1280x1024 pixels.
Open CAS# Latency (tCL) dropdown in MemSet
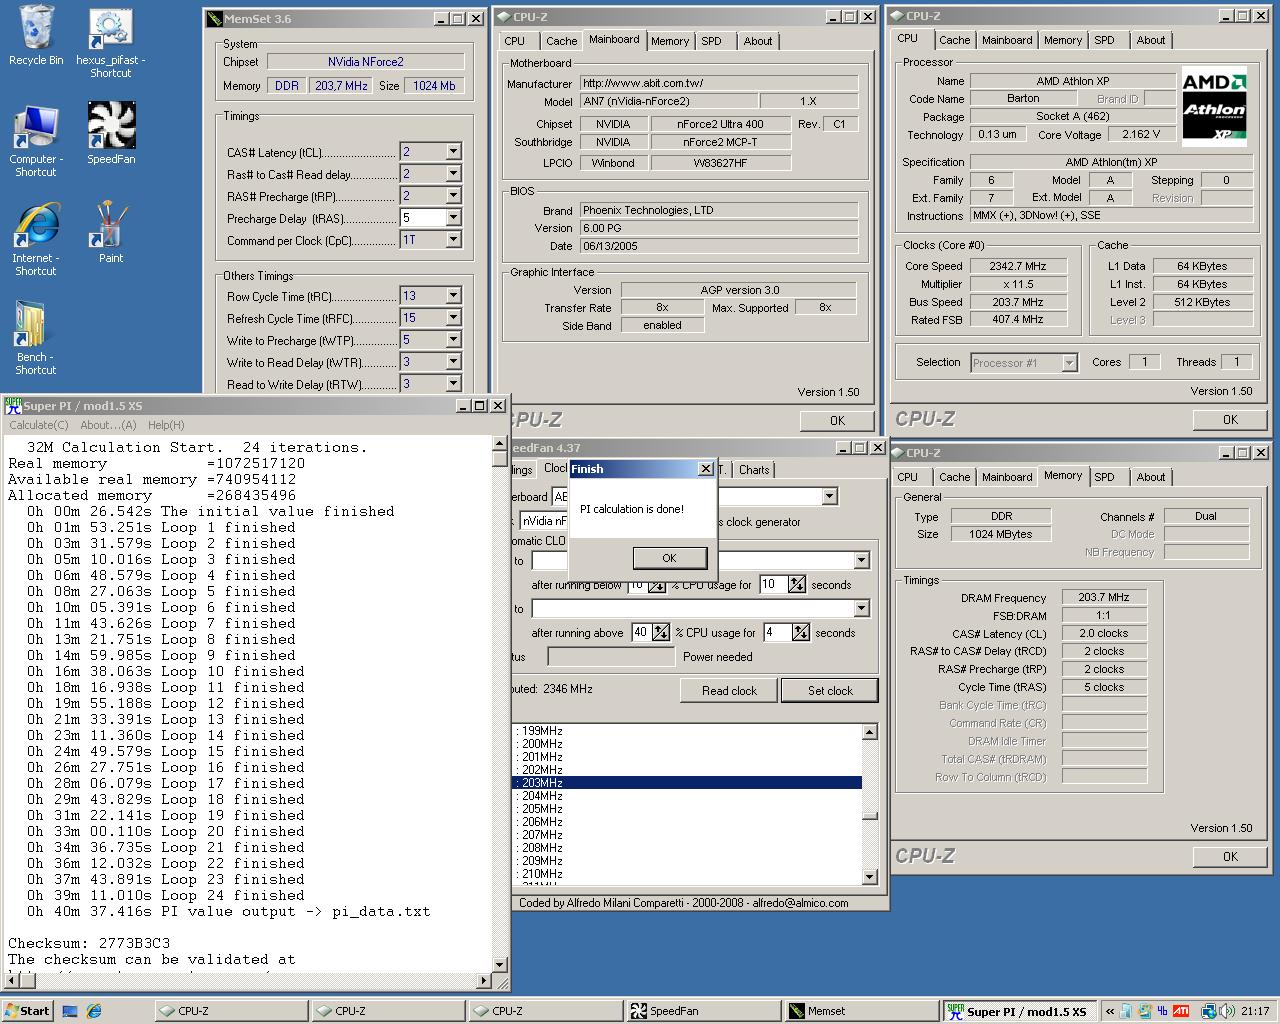[x=453, y=152]
